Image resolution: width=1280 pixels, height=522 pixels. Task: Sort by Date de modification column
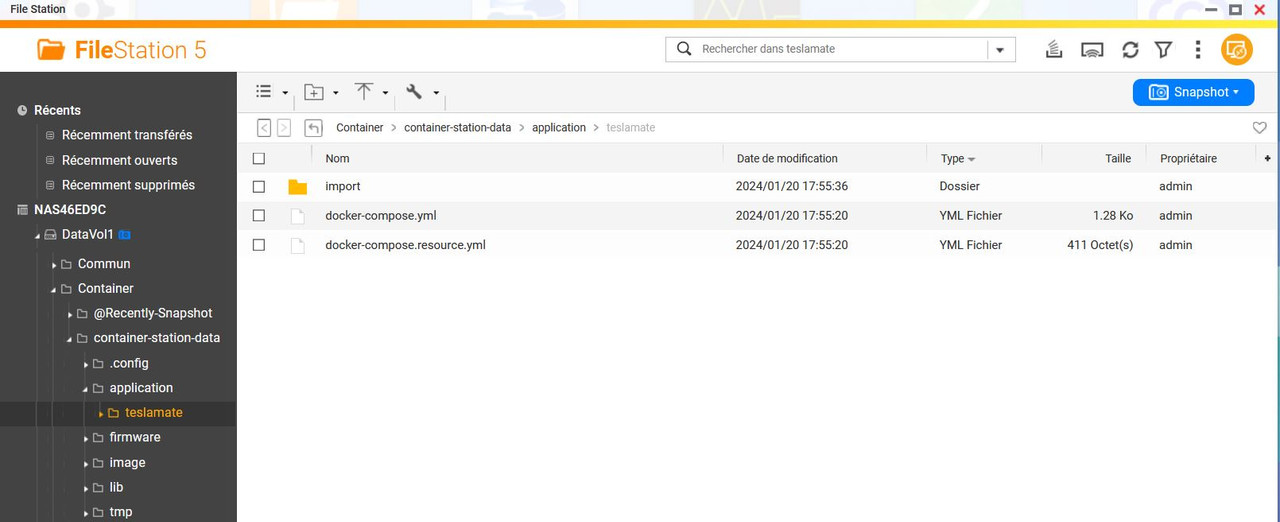787,158
